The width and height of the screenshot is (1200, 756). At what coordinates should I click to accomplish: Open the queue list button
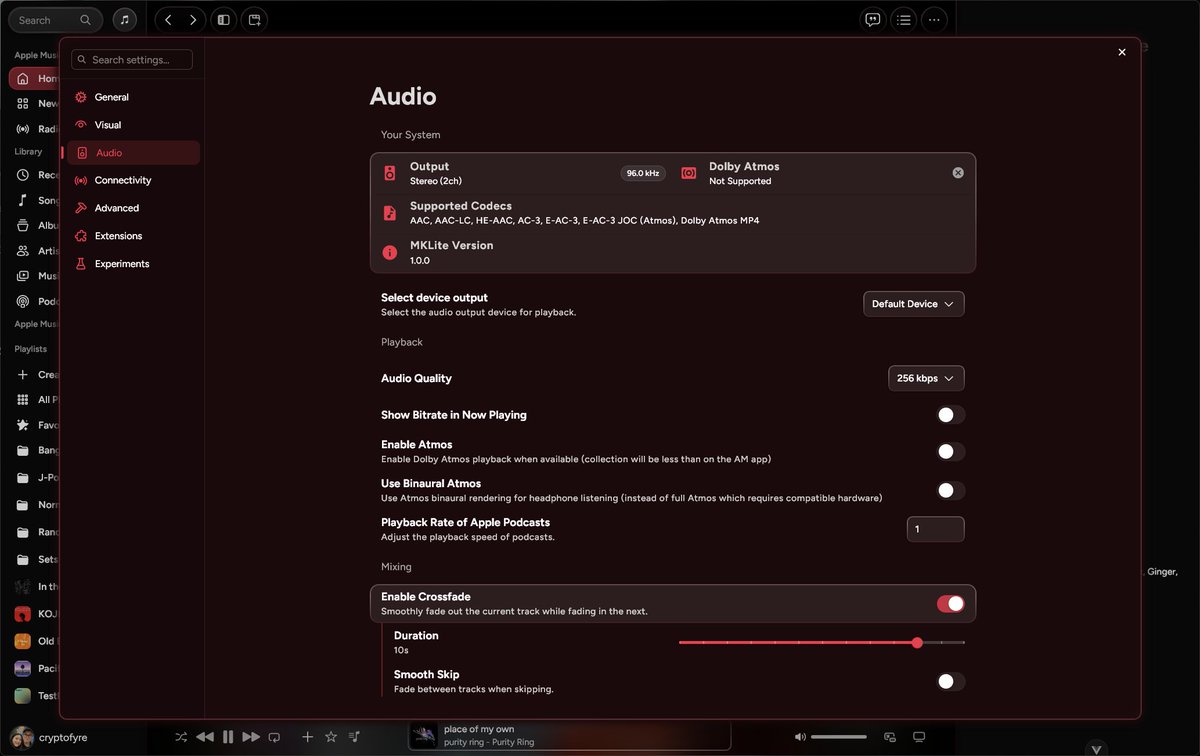(x=904, y=19)
